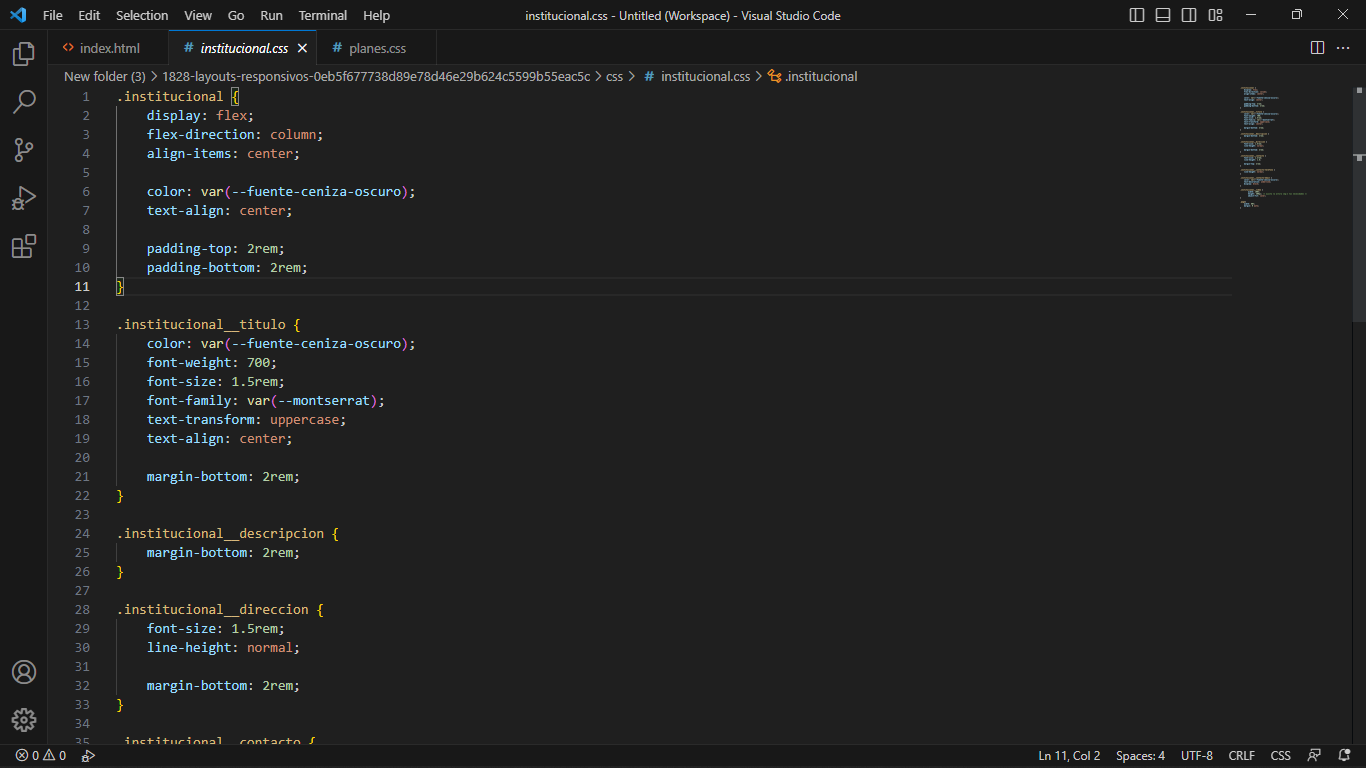Image resolution: width=1366 pixels, height=768 pixels.
Task: Toggle the bottom Panel layout button
Action: [1163, 15]
